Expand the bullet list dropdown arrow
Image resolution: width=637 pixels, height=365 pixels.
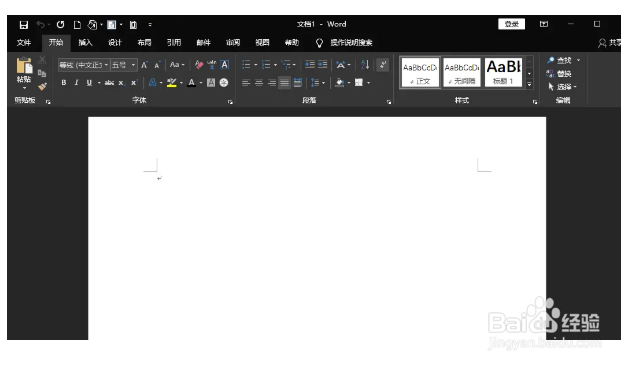(256, 65)
